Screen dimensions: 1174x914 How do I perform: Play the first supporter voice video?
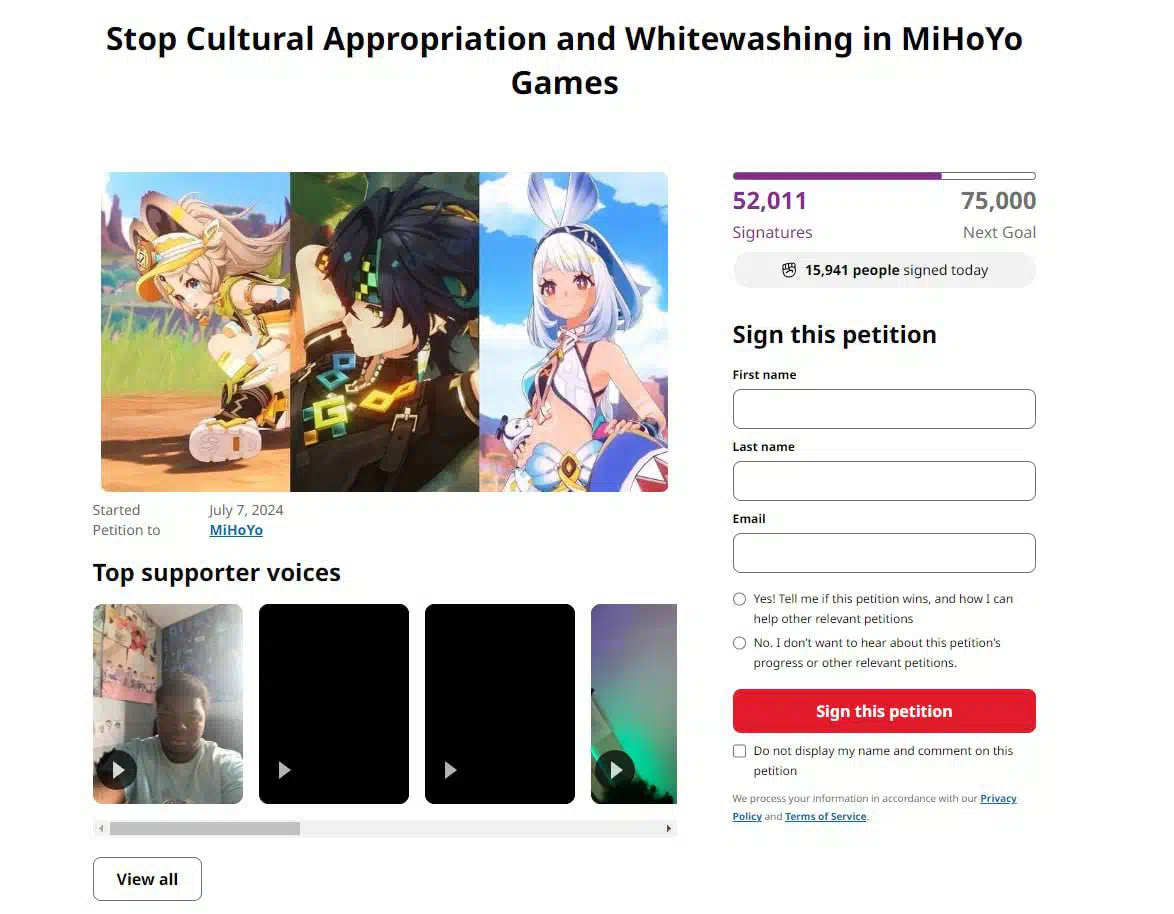point(118,770)
